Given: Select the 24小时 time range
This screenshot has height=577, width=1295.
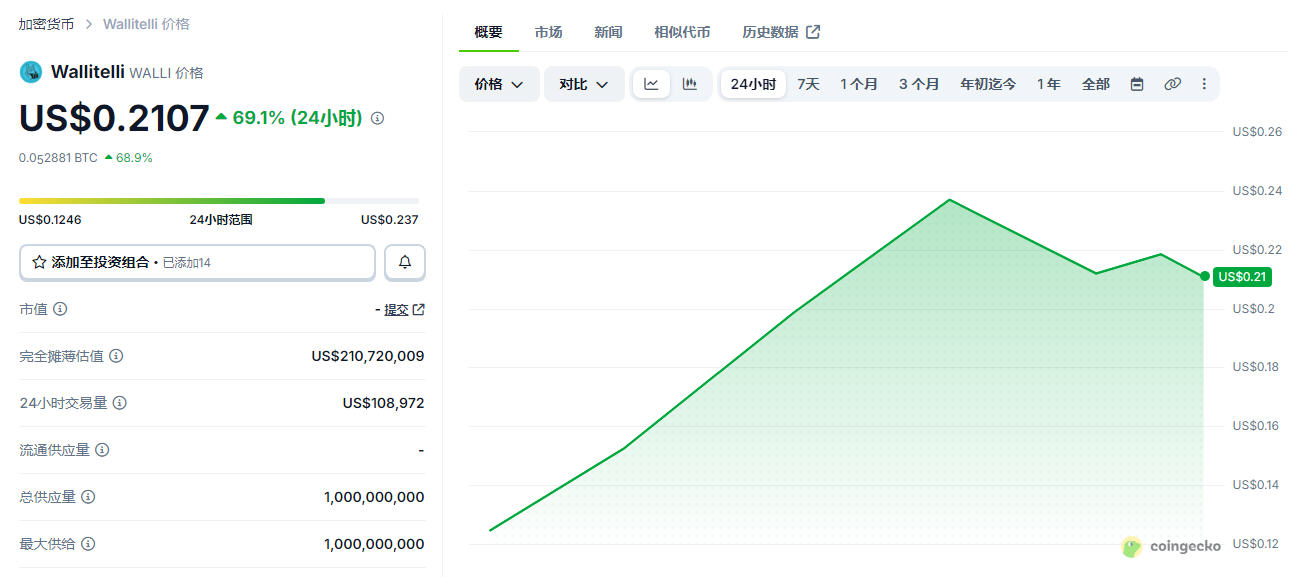Looking at the screenshot, I should 753,84.
